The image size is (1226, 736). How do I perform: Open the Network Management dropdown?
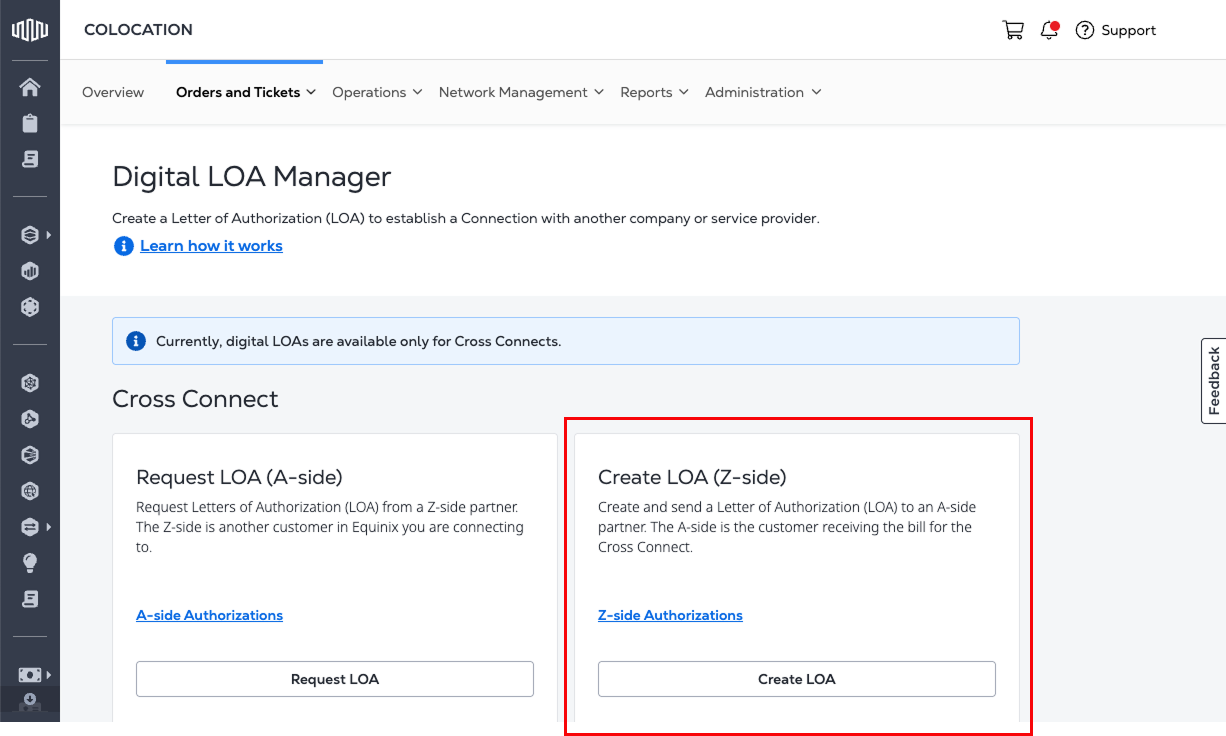[521, 92]
